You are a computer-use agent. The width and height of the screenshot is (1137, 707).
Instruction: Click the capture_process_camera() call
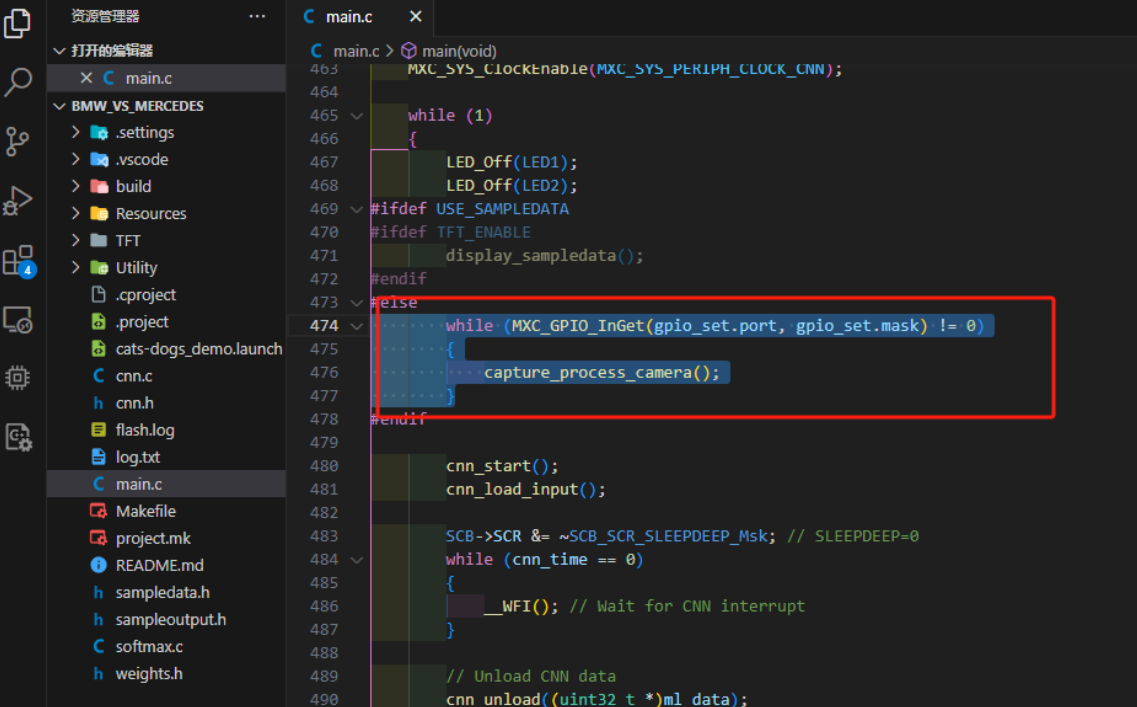point(602,373)
